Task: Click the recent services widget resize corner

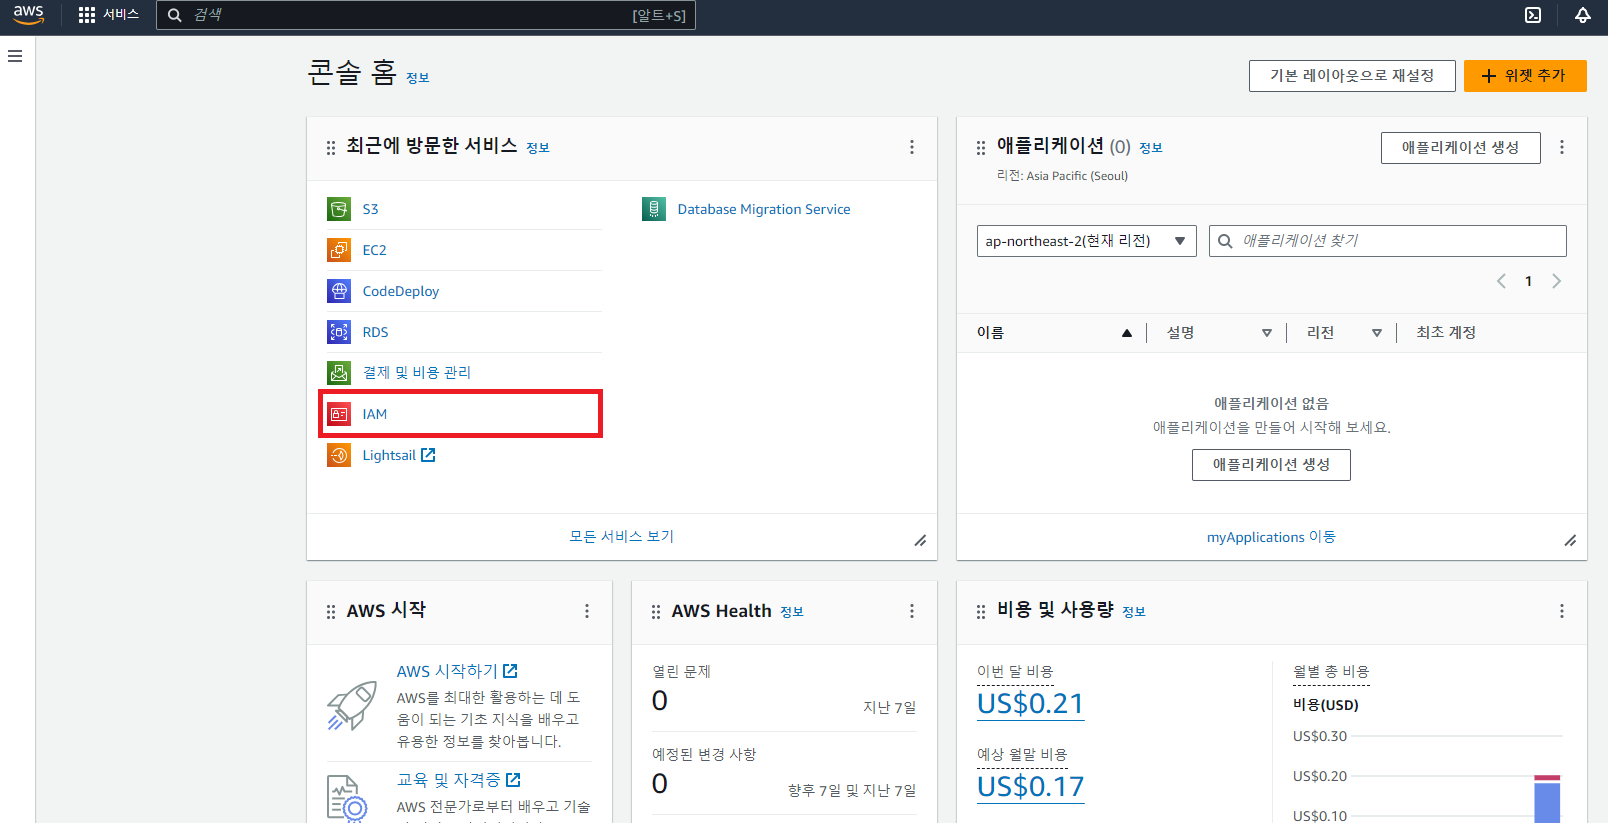Action: [x=920, y=541]
